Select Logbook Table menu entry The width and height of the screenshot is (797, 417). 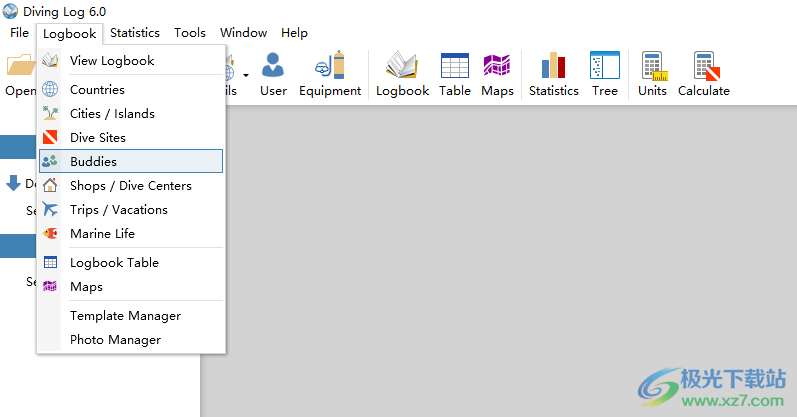(x=131, y=262)
